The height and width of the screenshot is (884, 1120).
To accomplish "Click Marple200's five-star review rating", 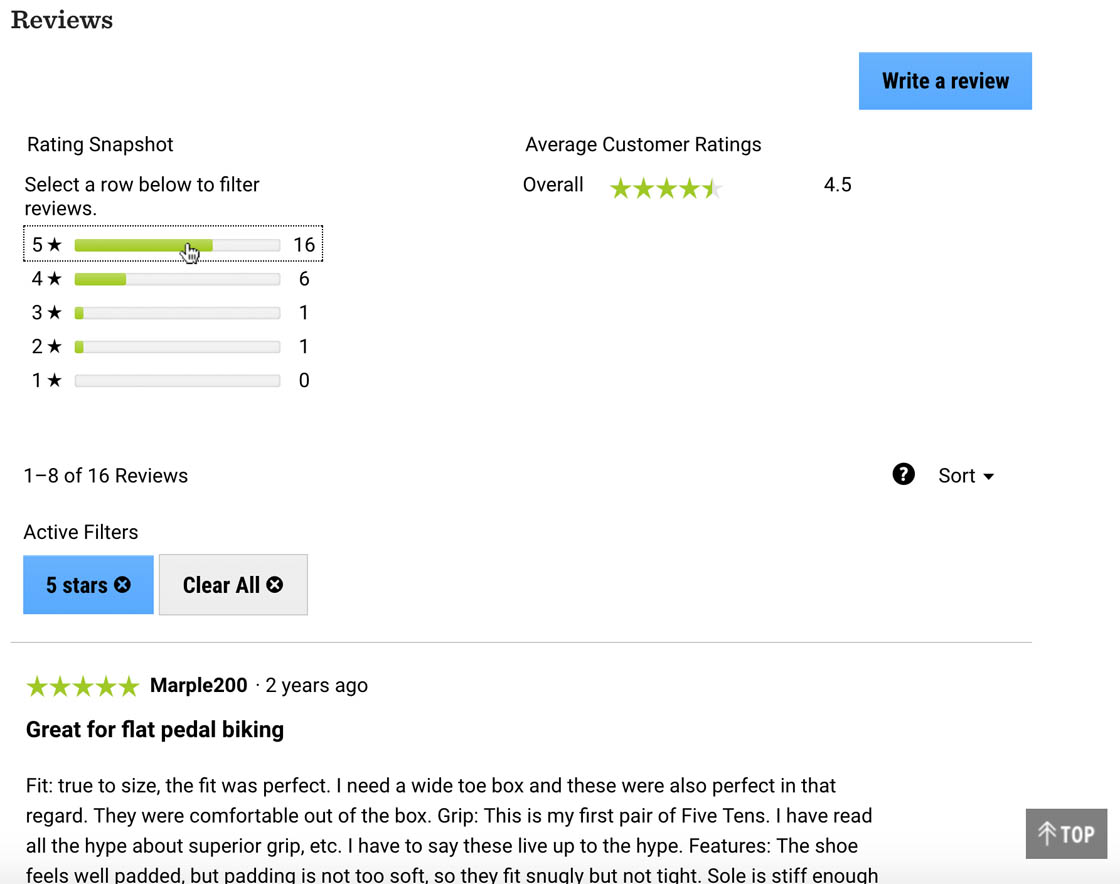I will pyautogui.click(x=83, y=686).
